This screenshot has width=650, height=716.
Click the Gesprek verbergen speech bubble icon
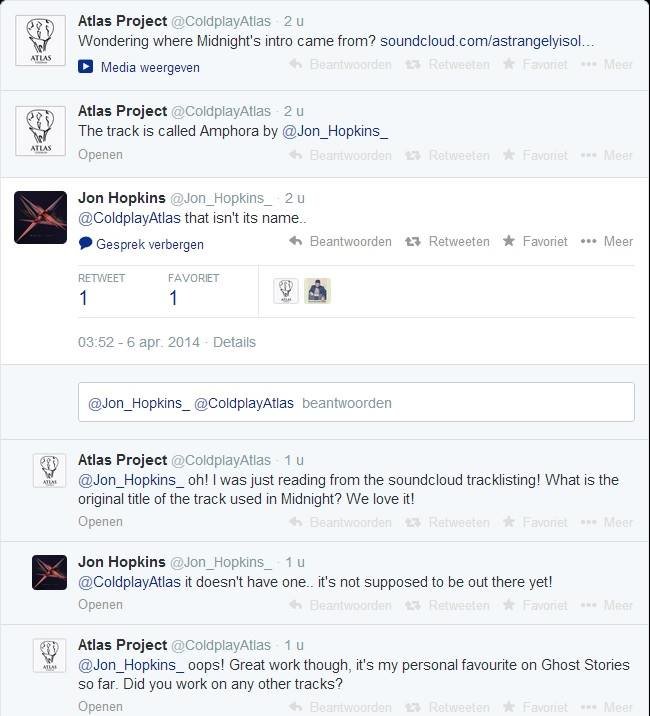85,243
